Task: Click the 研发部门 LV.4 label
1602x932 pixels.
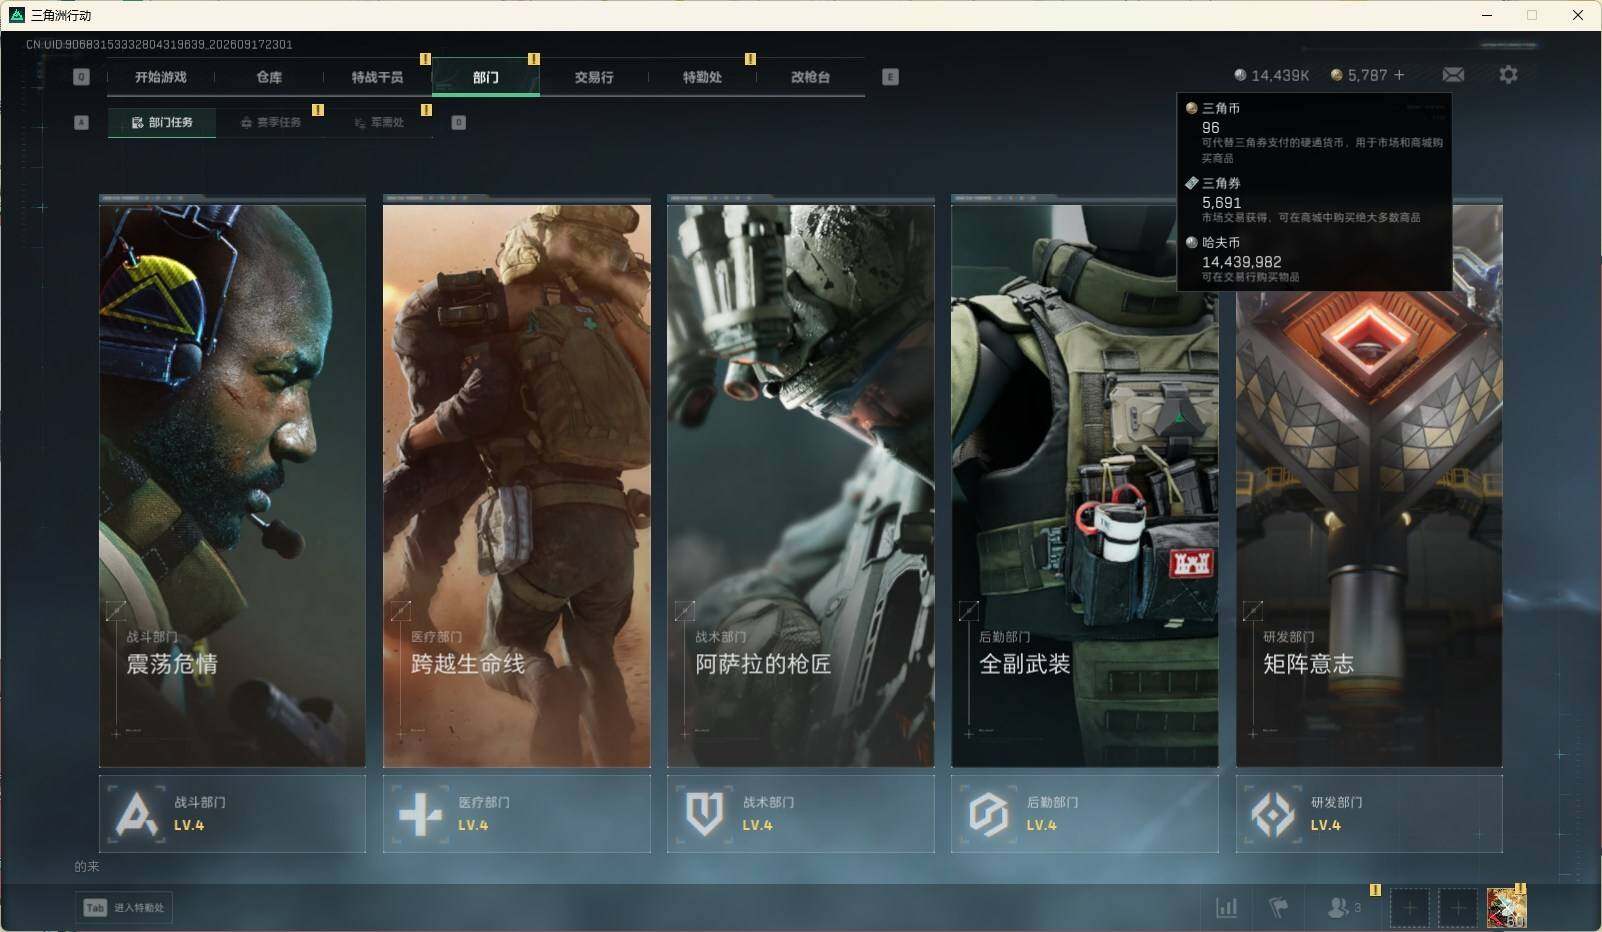Action: point(1326,826)
